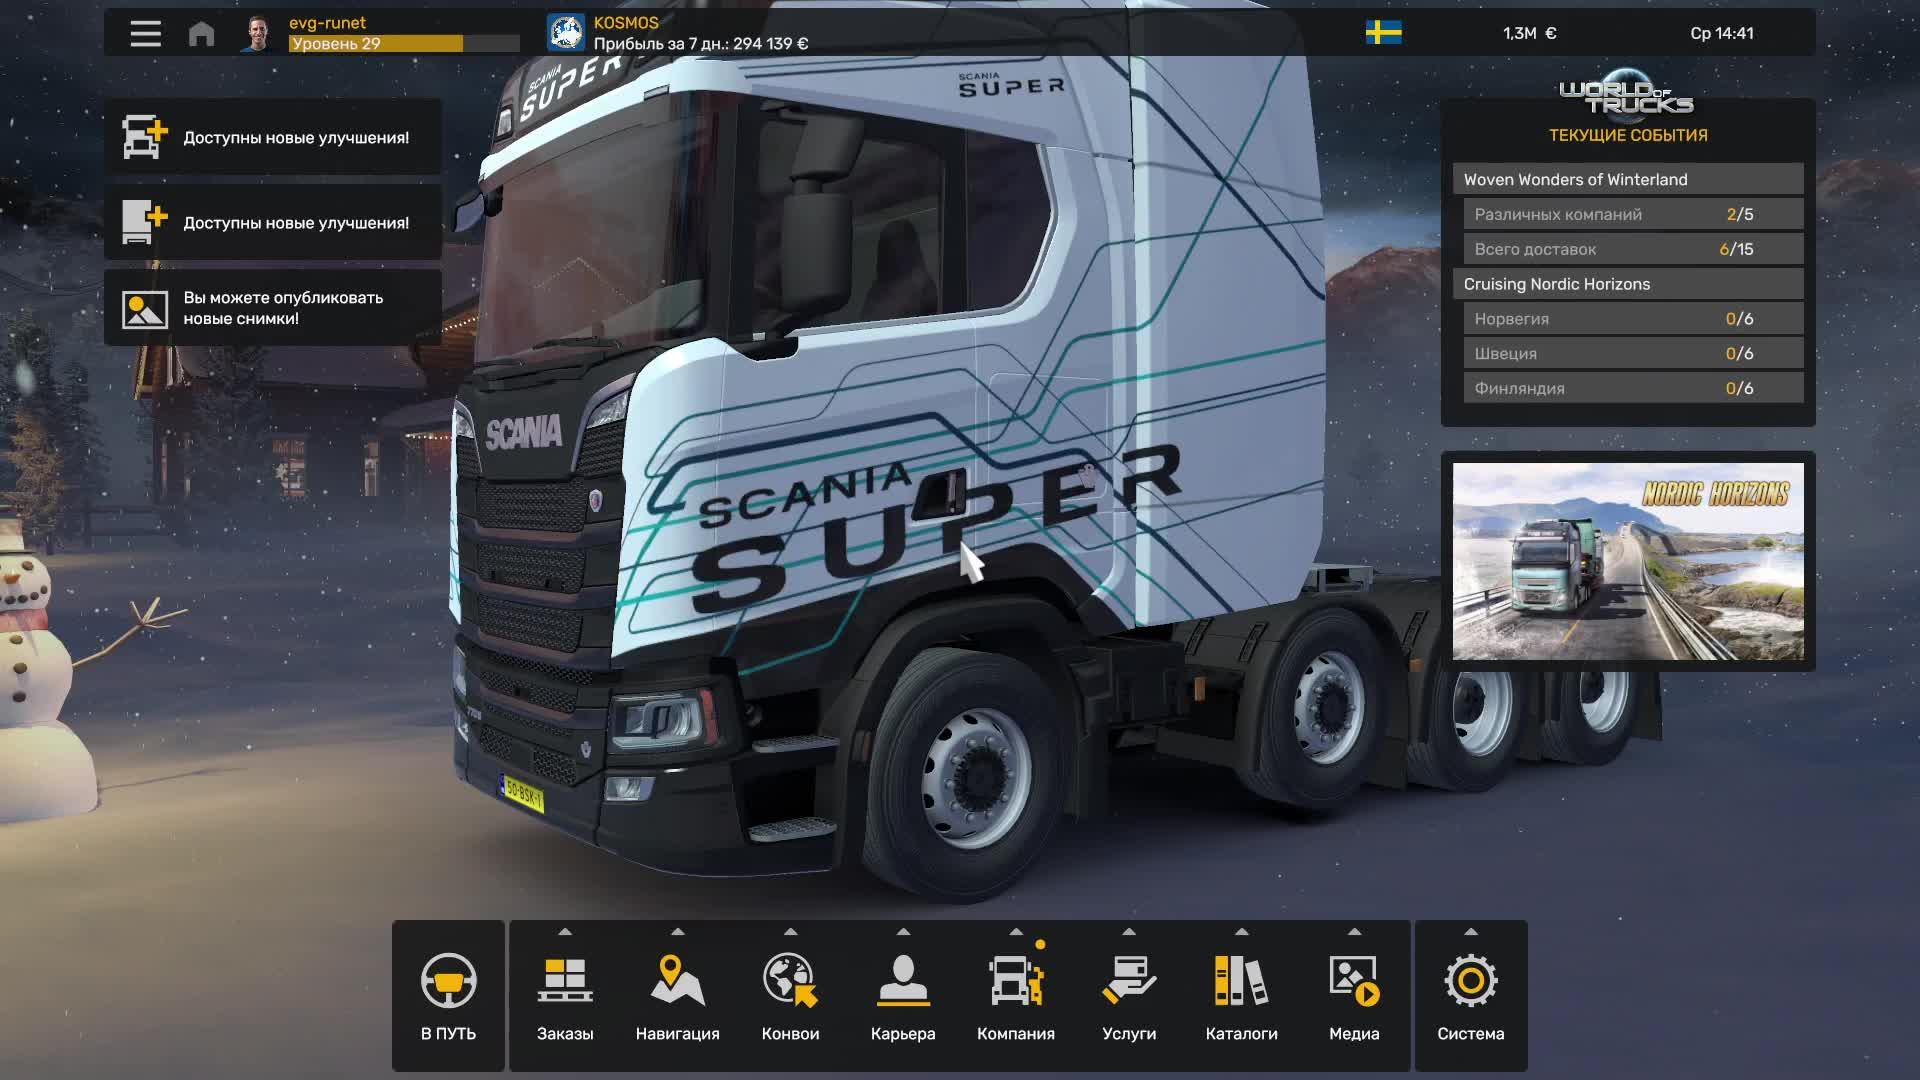Open the new truck upgrades notification

click(x=272, y=138)
